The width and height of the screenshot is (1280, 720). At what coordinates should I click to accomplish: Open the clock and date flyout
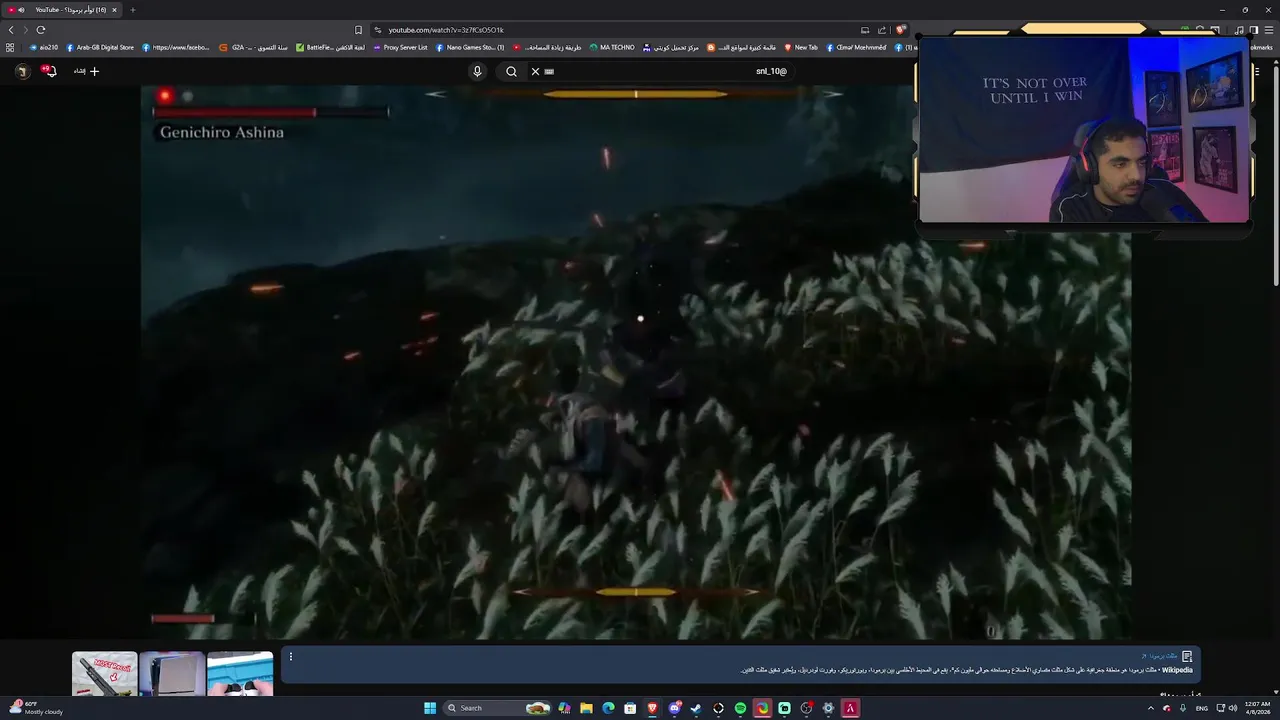tap(1257, 708)
